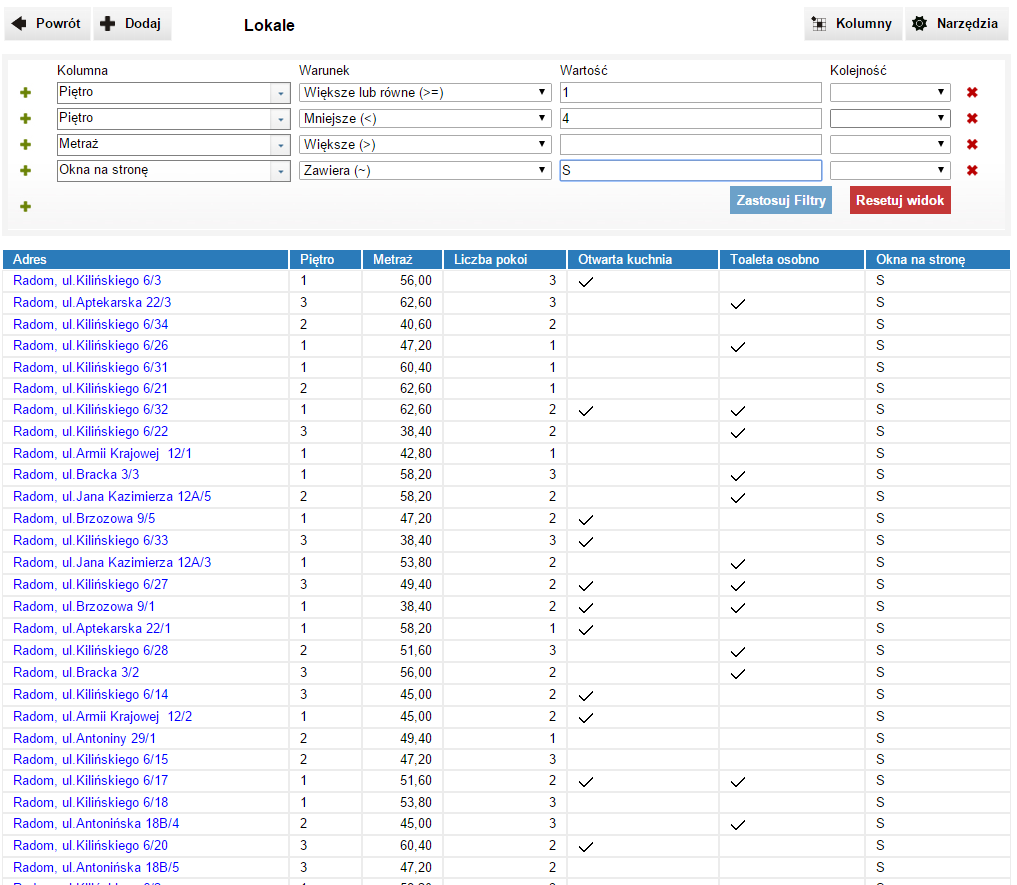The width and height of the screenshot is (1017, 885).
Task: Click the red Resetuj widok button
Action: (x=899, y=200)
